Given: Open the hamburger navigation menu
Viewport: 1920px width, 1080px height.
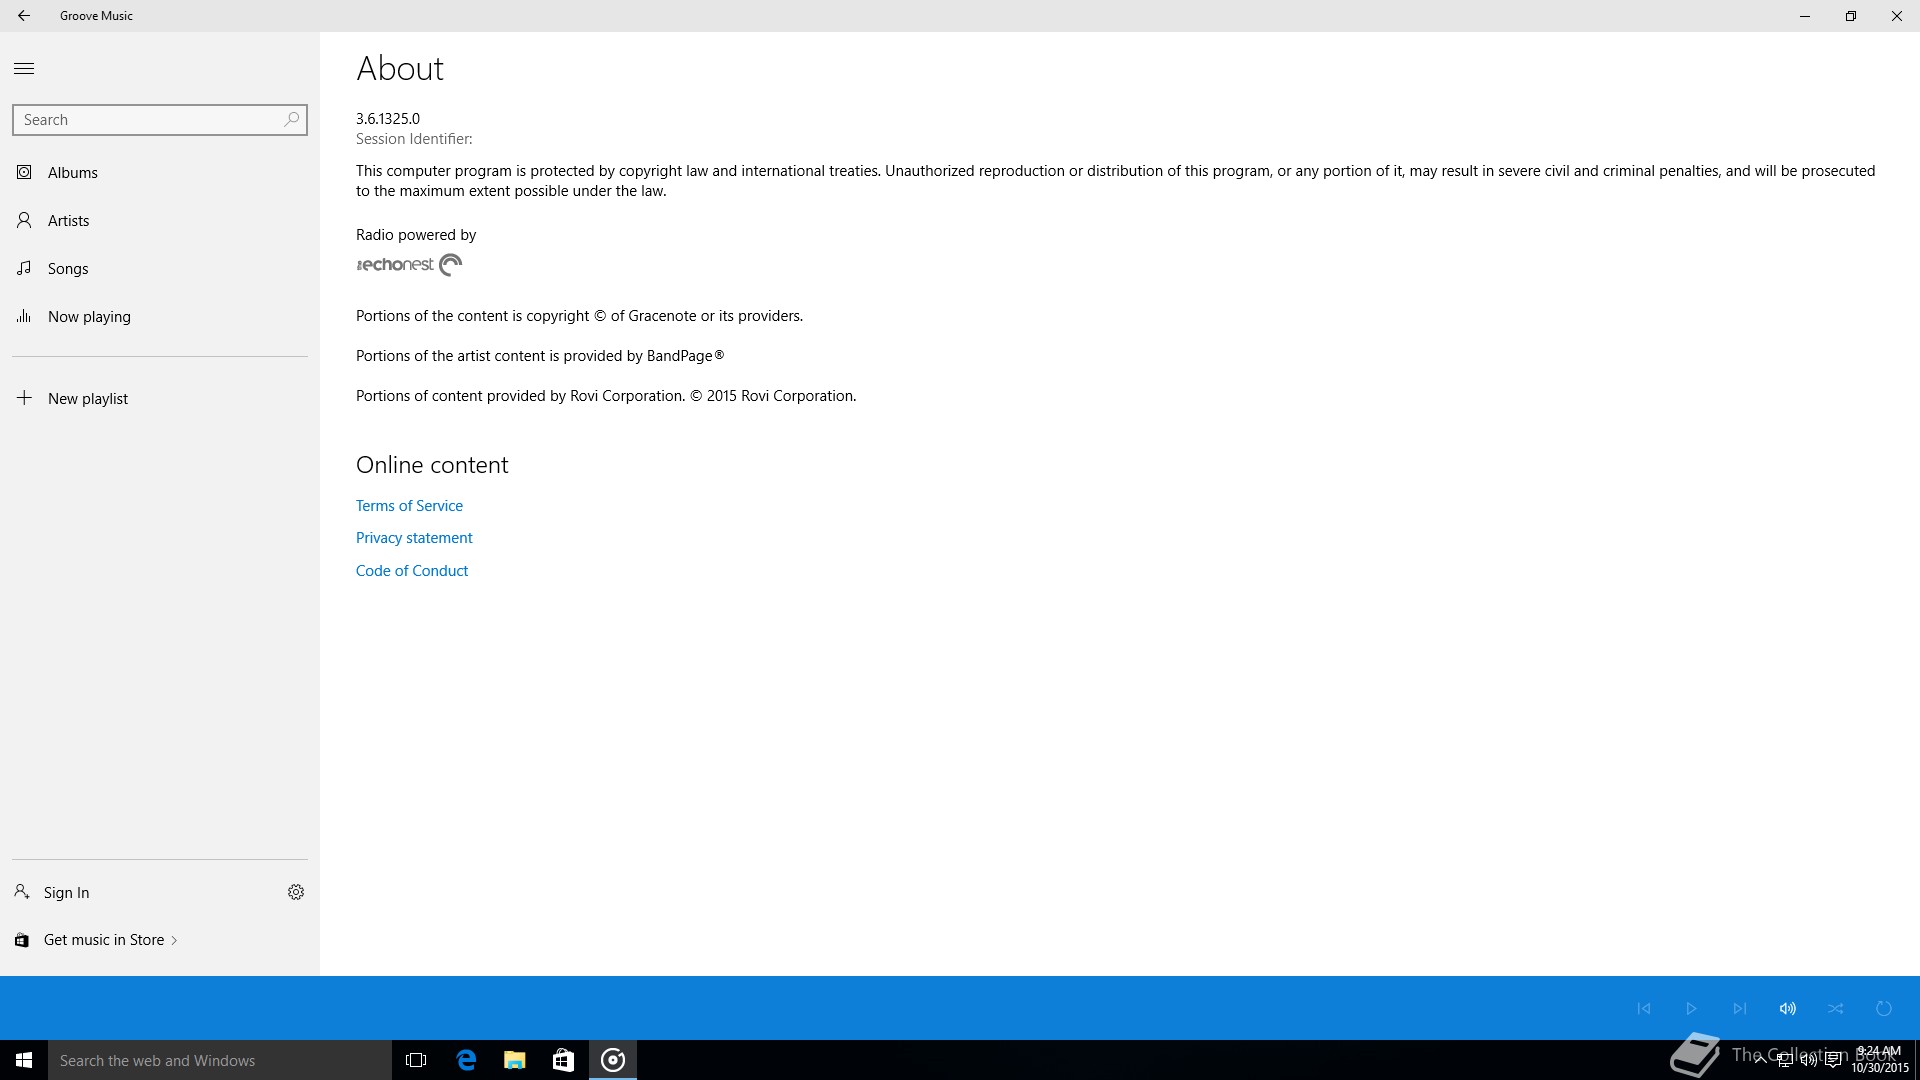Looking at the screenshot, I should [24, 69].
